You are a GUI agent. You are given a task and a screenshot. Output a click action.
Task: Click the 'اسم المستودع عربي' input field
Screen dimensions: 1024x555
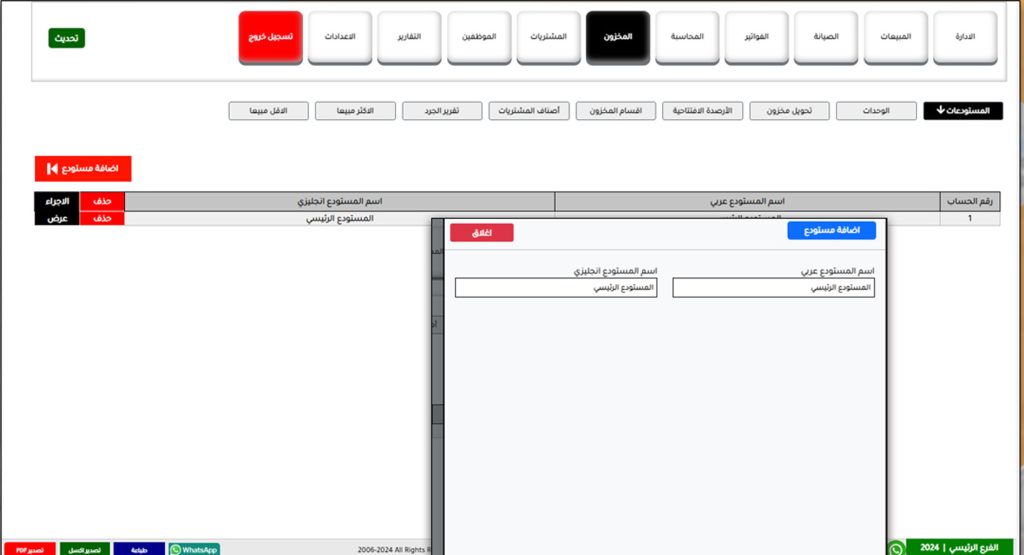coord(773,288)
